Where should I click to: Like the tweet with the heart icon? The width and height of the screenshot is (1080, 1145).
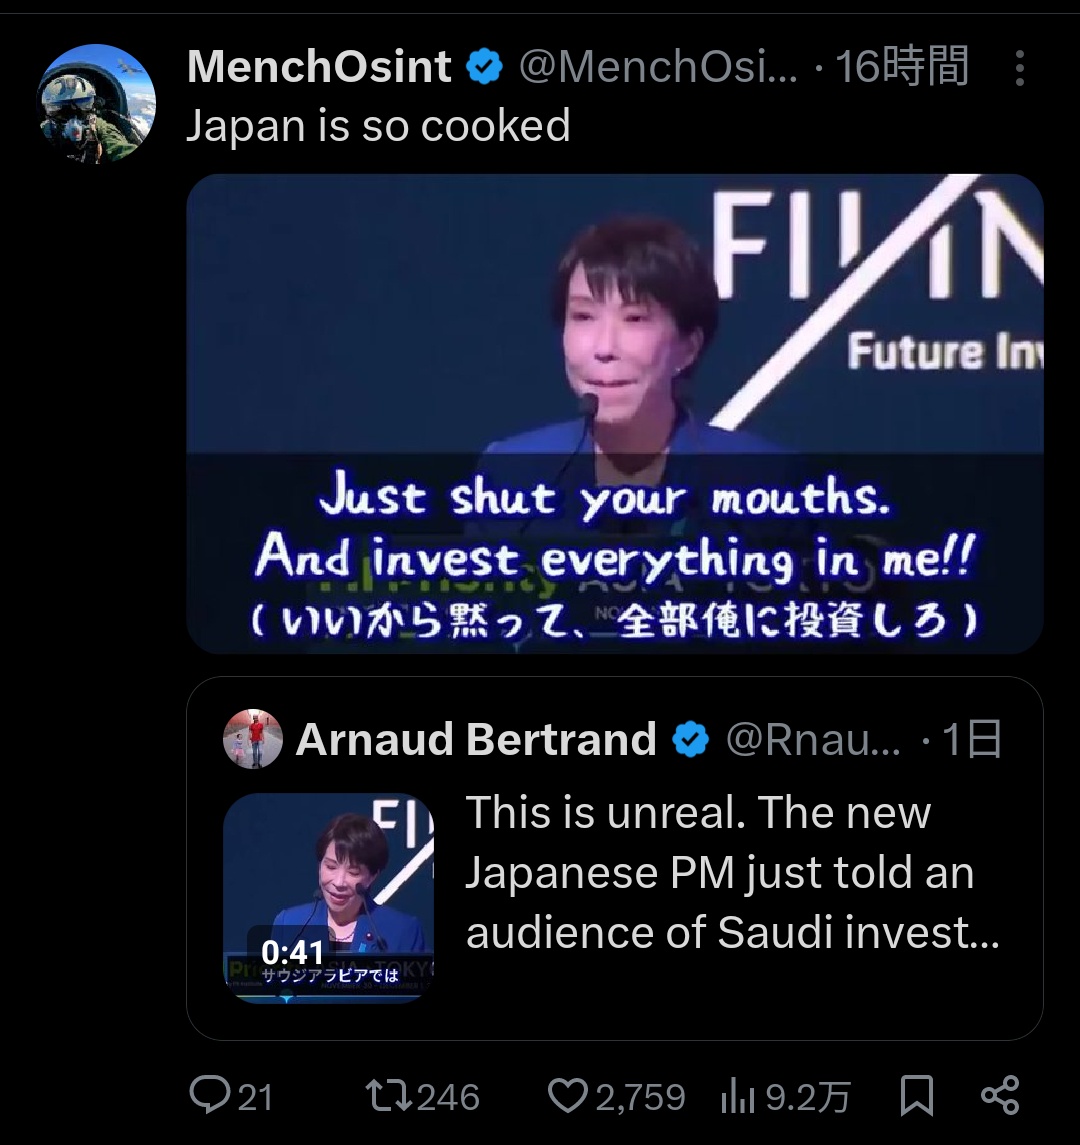coord(567,1096)
